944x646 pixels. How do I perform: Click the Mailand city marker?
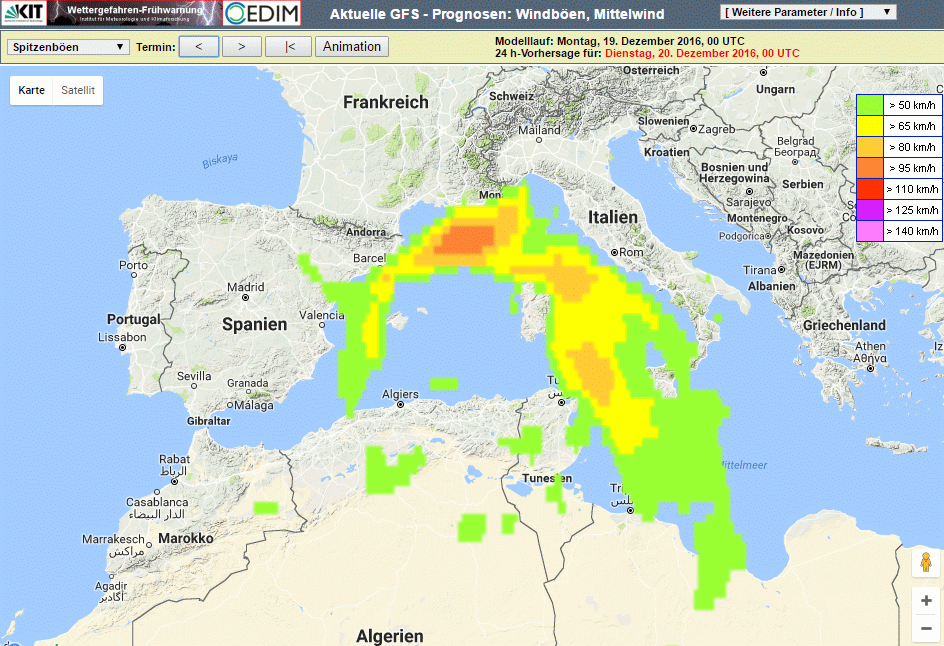pyautogui.click(x=539, y=140)
